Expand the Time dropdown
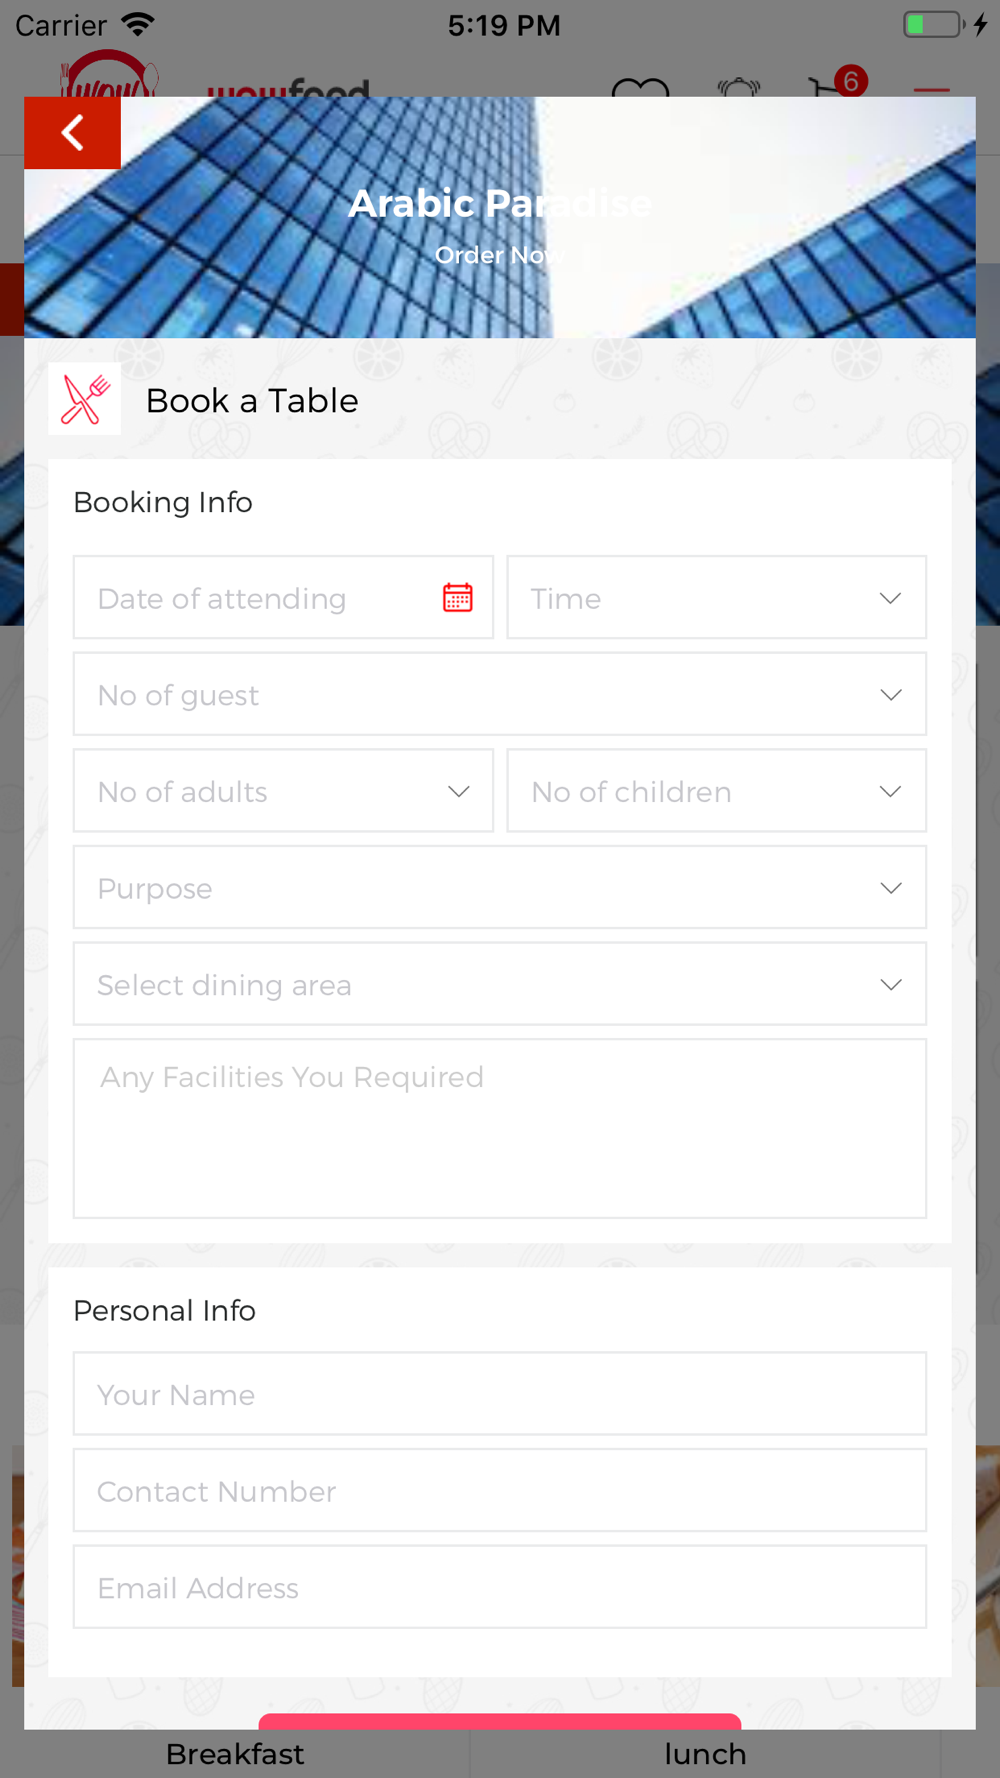 pos(717,598)
